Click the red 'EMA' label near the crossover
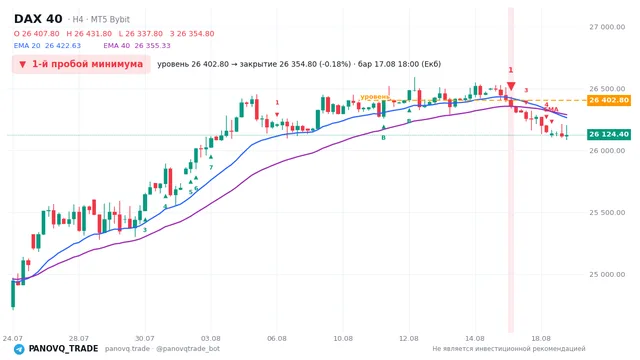640x360 pixels. (551, 109)
